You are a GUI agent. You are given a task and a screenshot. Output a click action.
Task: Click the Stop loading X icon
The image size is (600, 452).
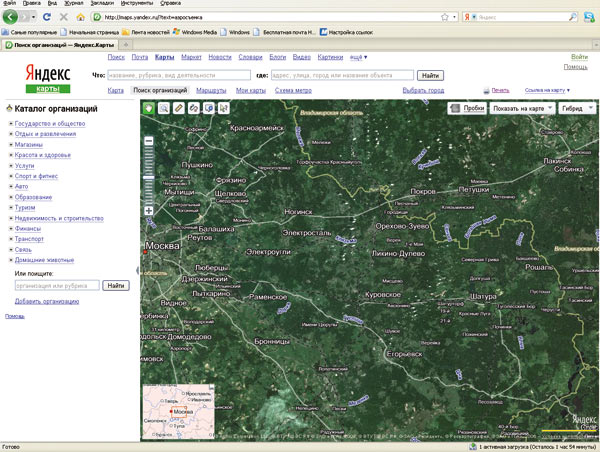point(64,17)
